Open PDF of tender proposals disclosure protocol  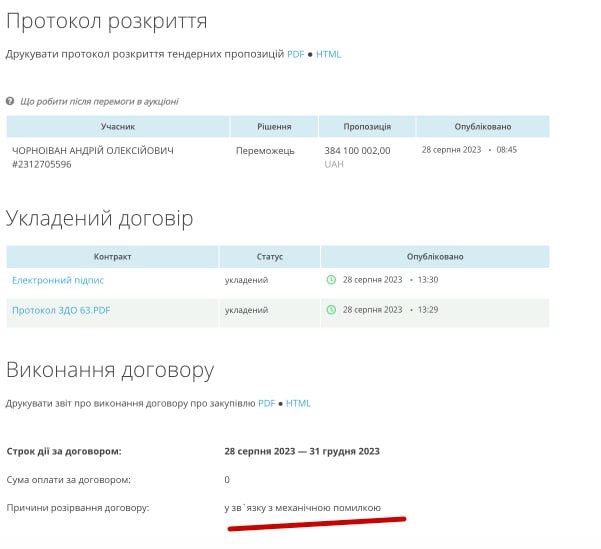point(296,54)
